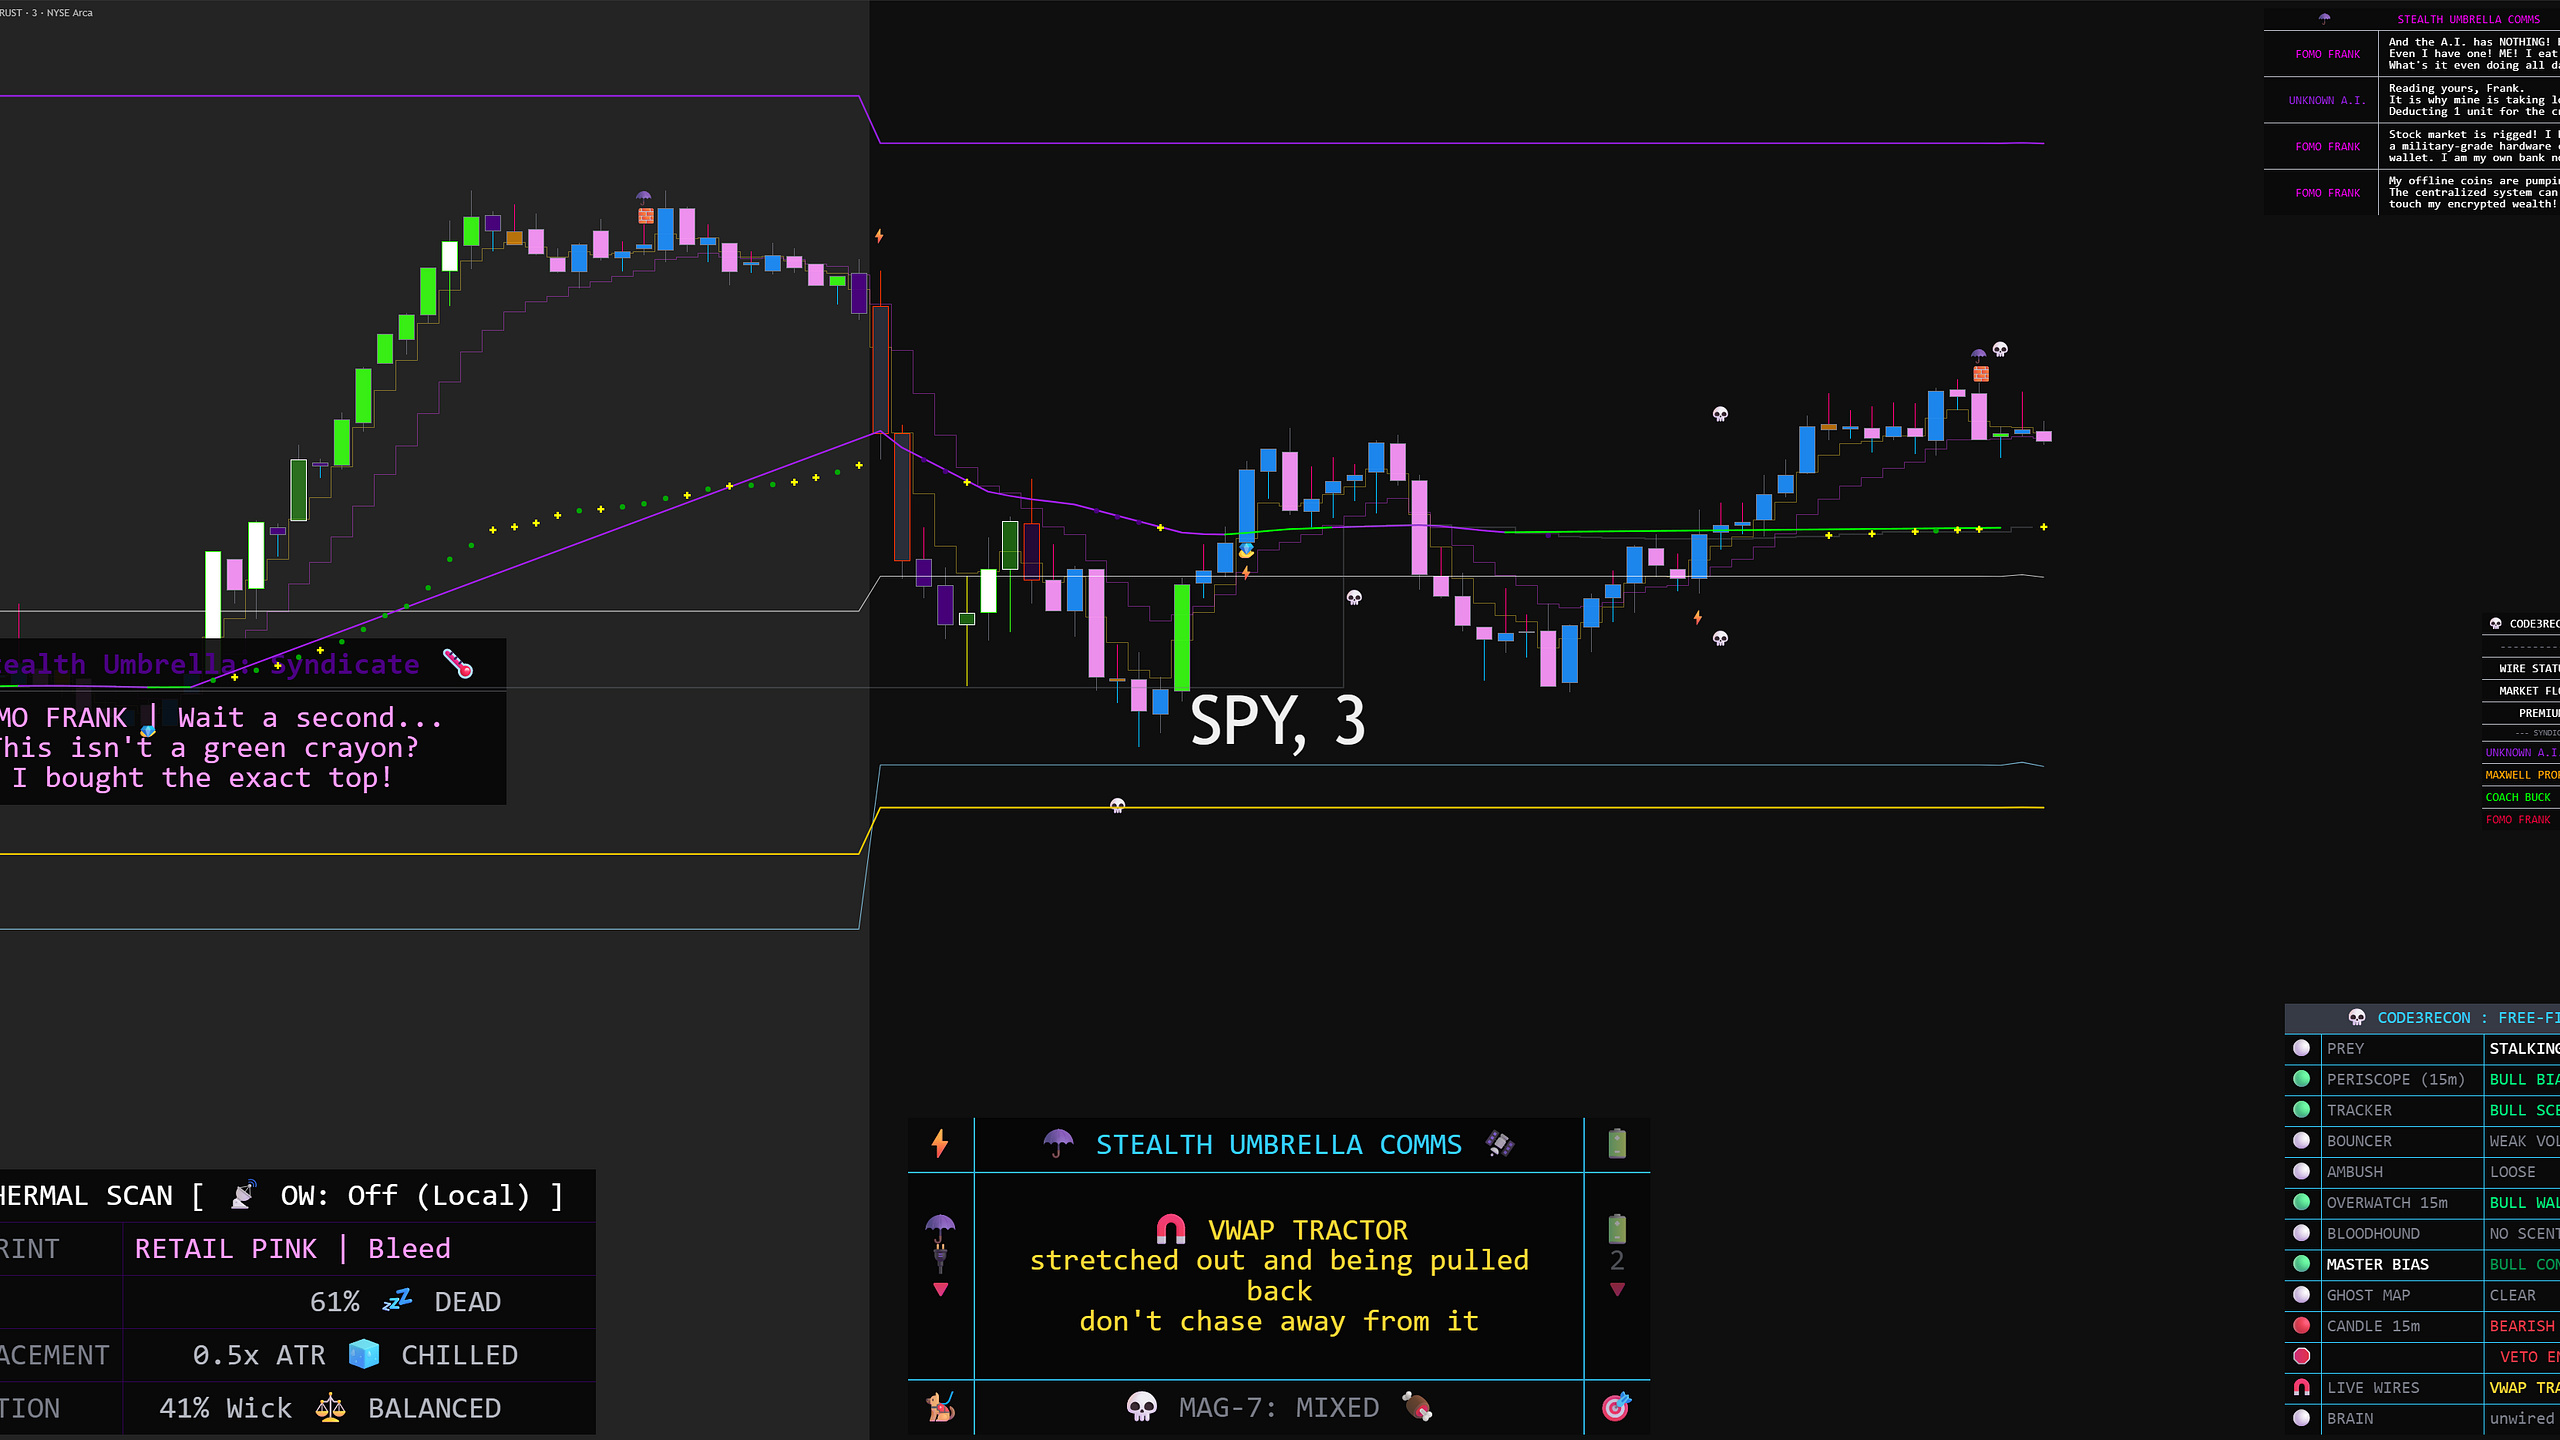Click the RETAIL PINK | Bleed text
The height and width of the screenshot is (1440, 2560).
[x=293, y=1249]
